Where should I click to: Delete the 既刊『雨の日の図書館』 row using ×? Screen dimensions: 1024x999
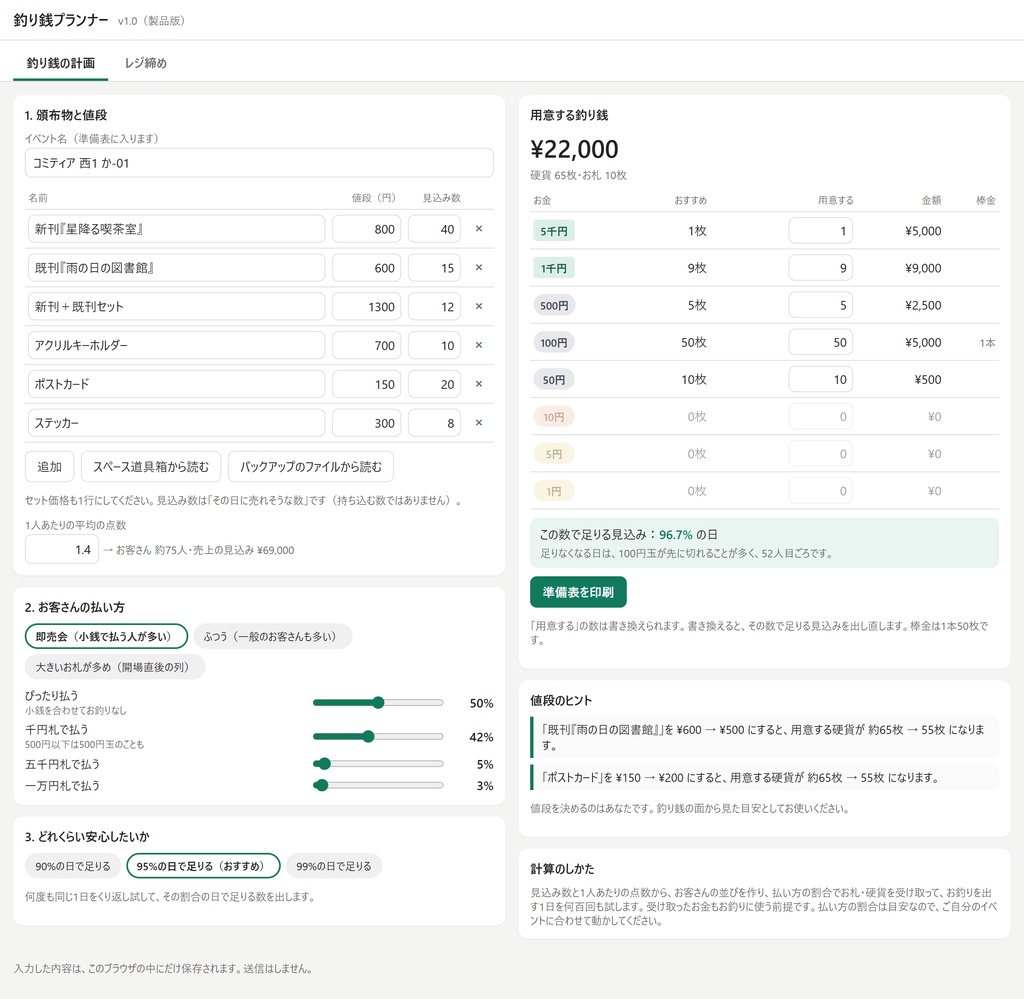click(x=479, y=268)
